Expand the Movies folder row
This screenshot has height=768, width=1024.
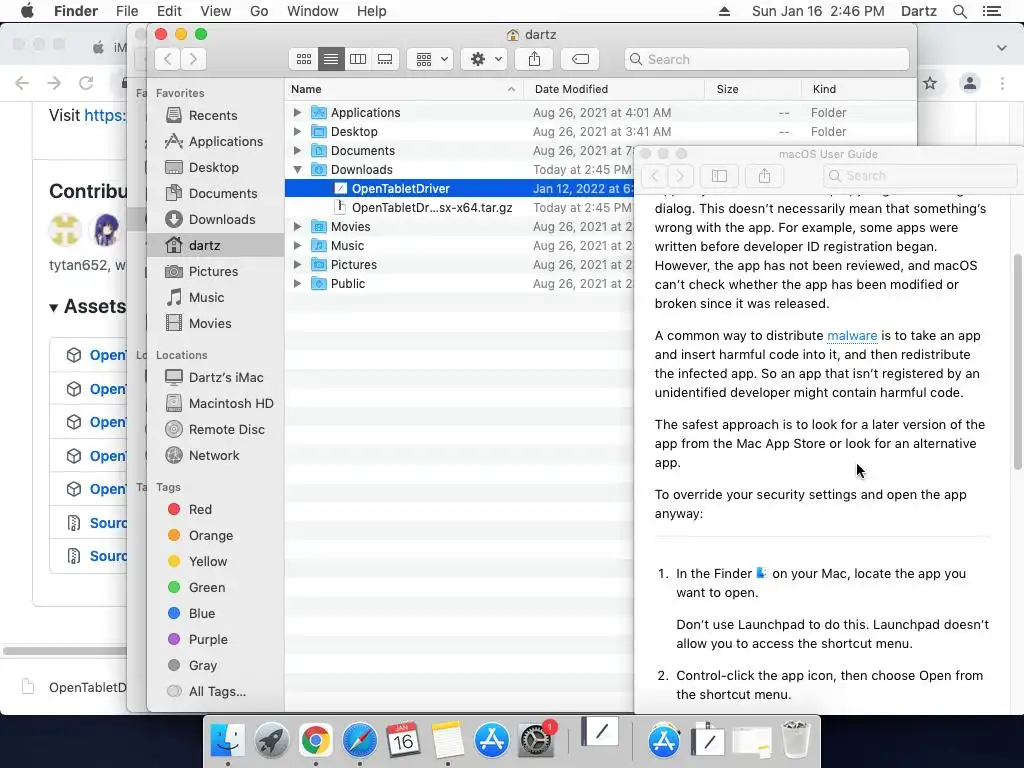pos(297,227)
